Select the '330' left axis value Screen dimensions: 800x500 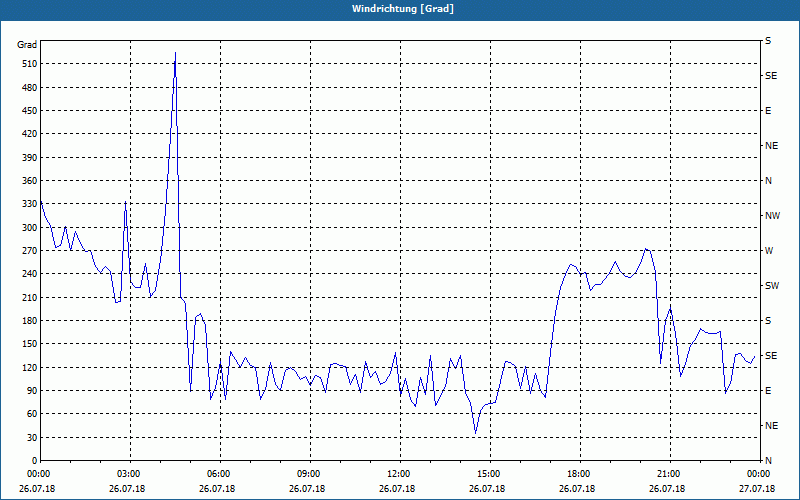click(30, 204)
